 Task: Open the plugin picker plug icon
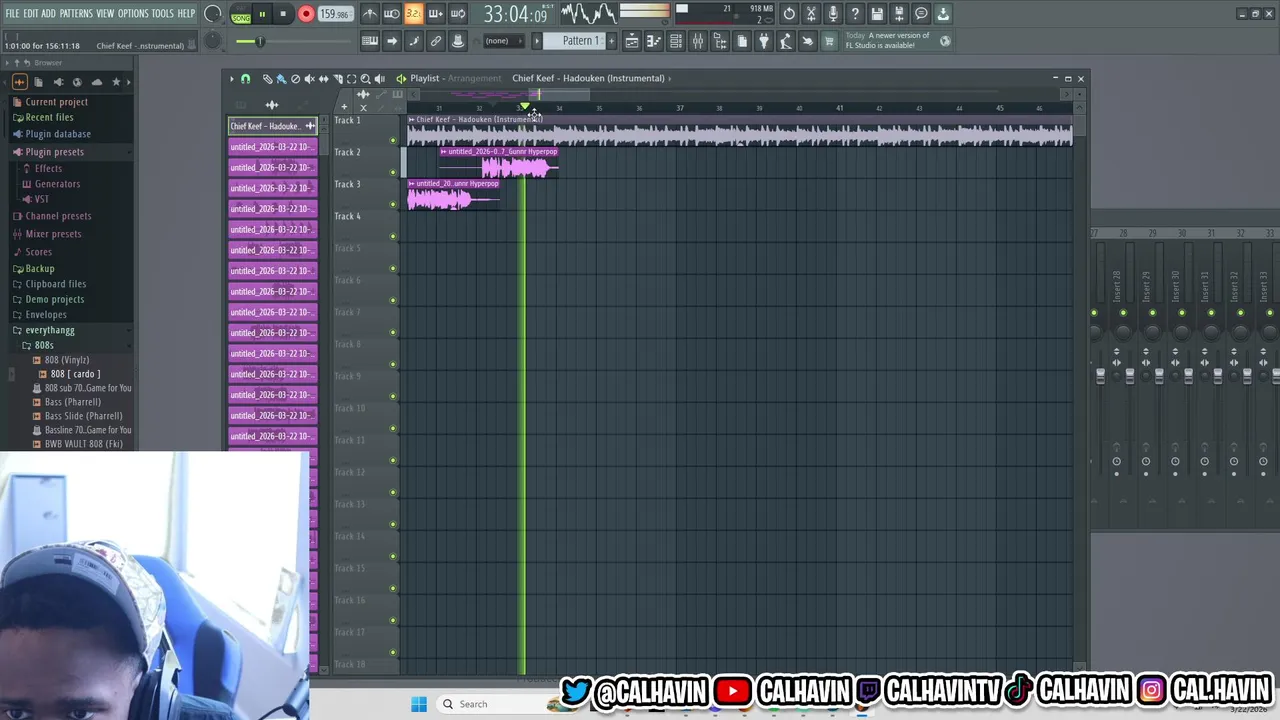point(764,41)
